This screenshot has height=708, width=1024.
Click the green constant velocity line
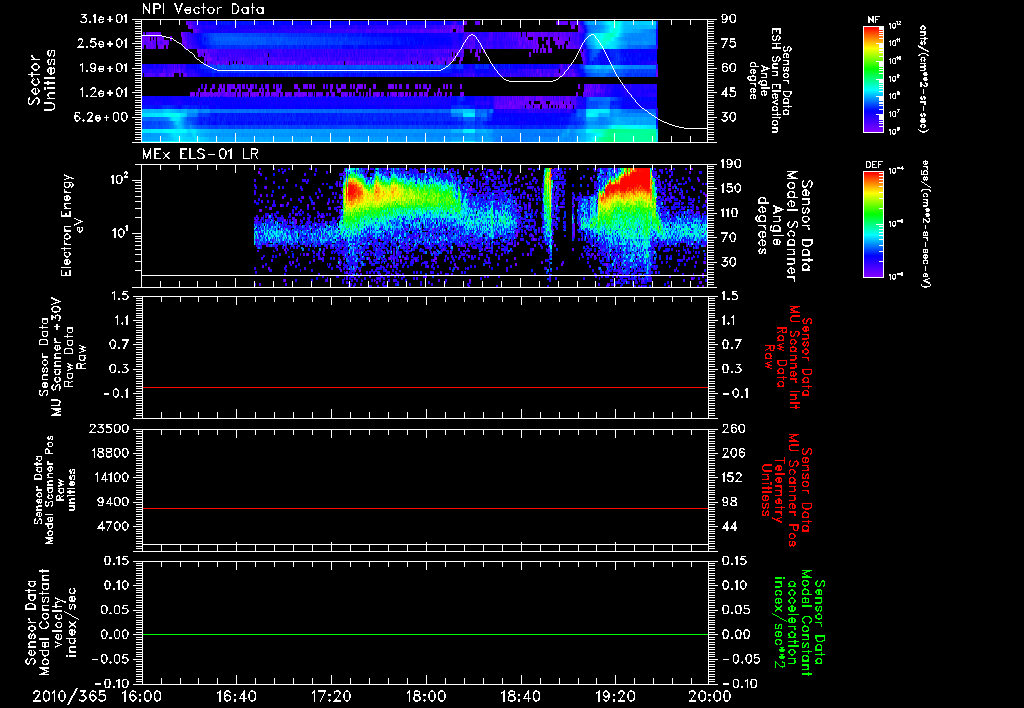[x=425, y=634]
